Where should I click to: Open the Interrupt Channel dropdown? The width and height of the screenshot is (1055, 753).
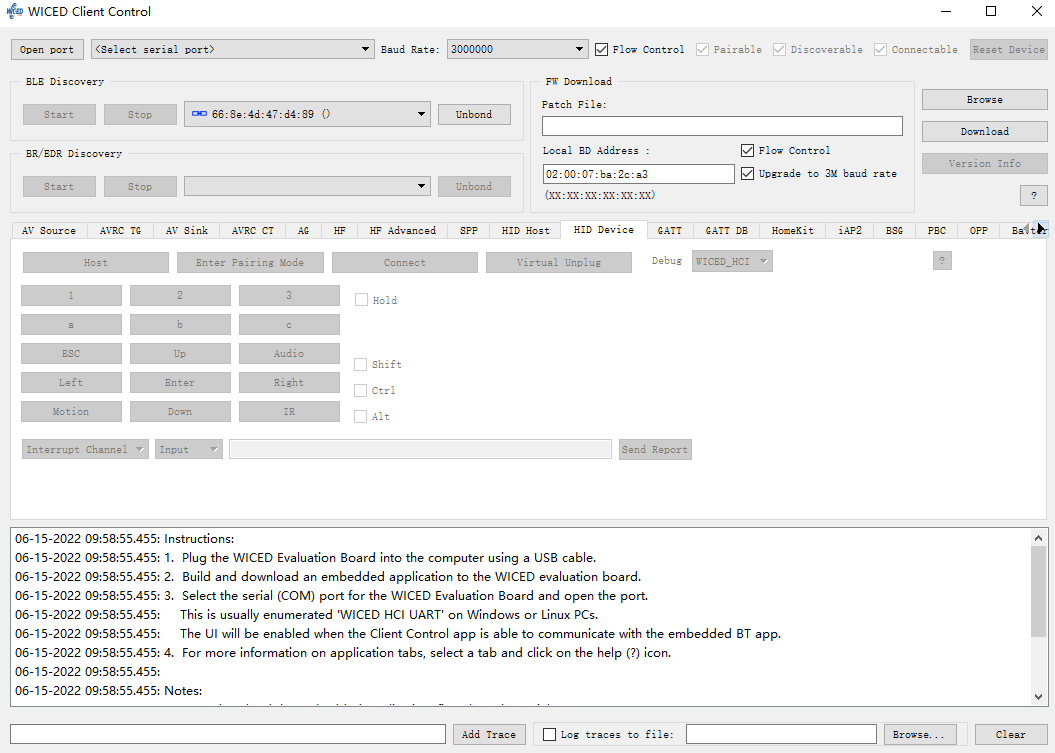tap(85, 449)
